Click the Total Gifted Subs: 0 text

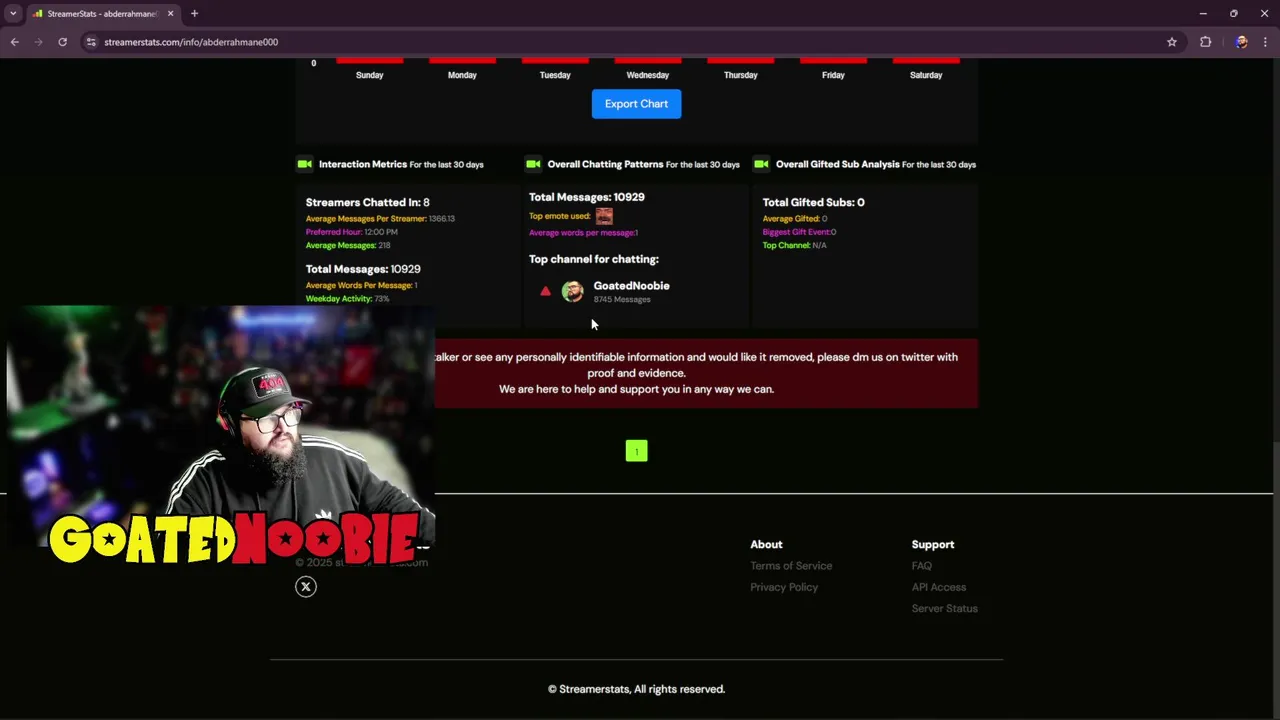click(x=813, y=202)
